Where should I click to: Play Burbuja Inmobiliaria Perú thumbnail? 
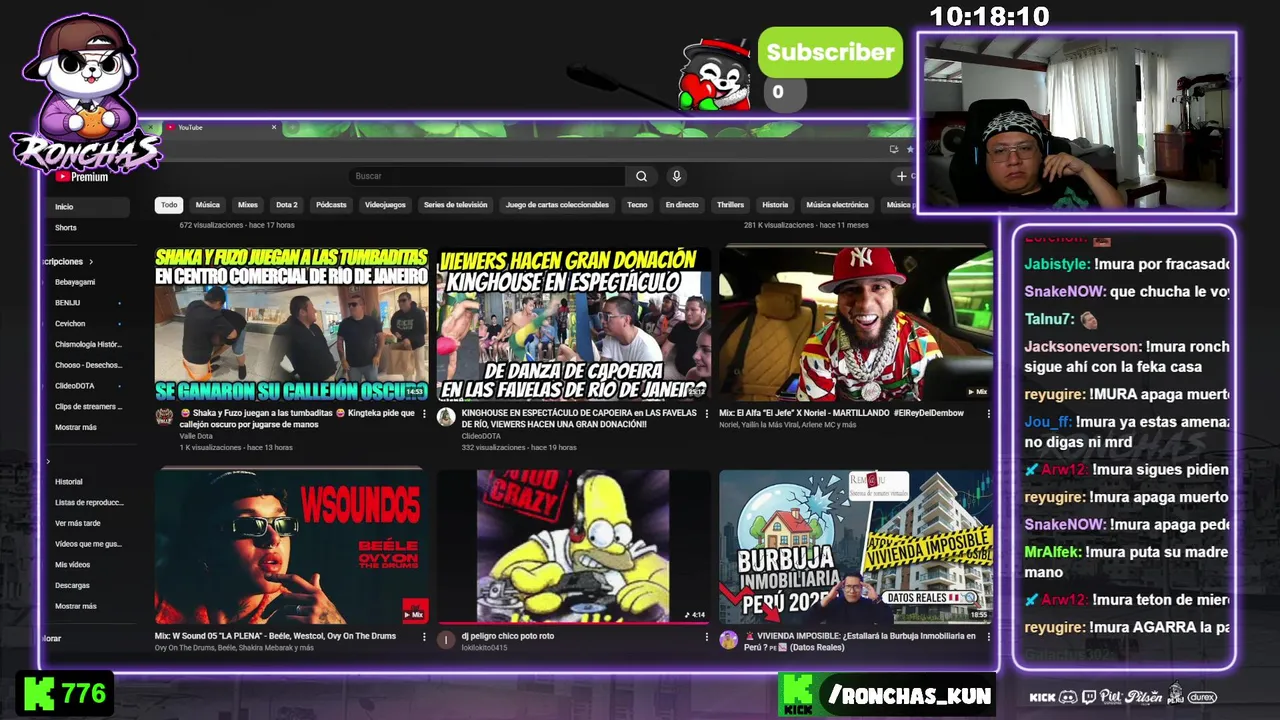click(856, 547)
